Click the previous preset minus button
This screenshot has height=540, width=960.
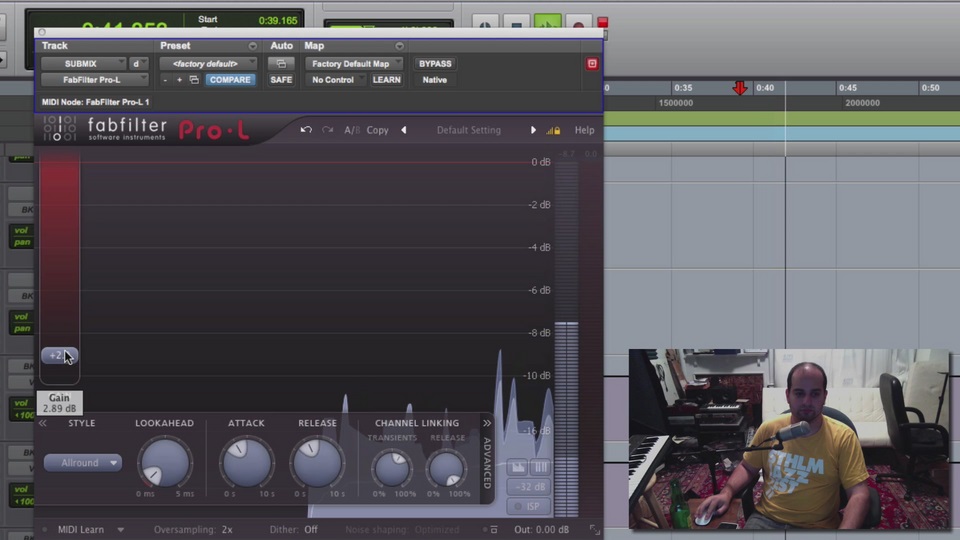point(165,80)
